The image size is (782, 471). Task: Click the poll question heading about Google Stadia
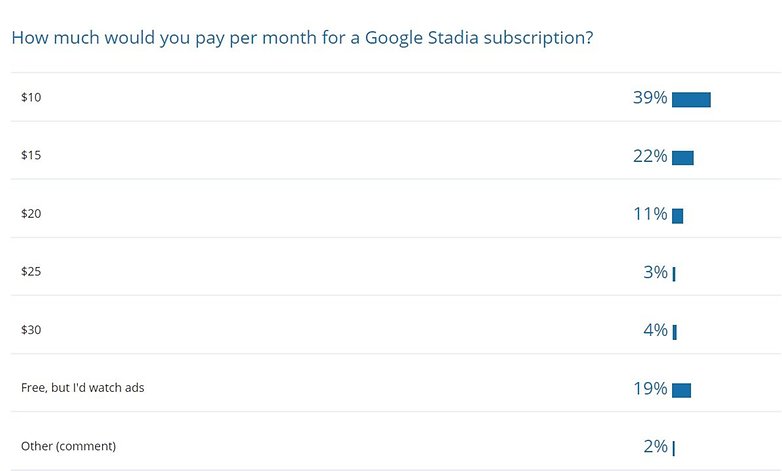302,38
